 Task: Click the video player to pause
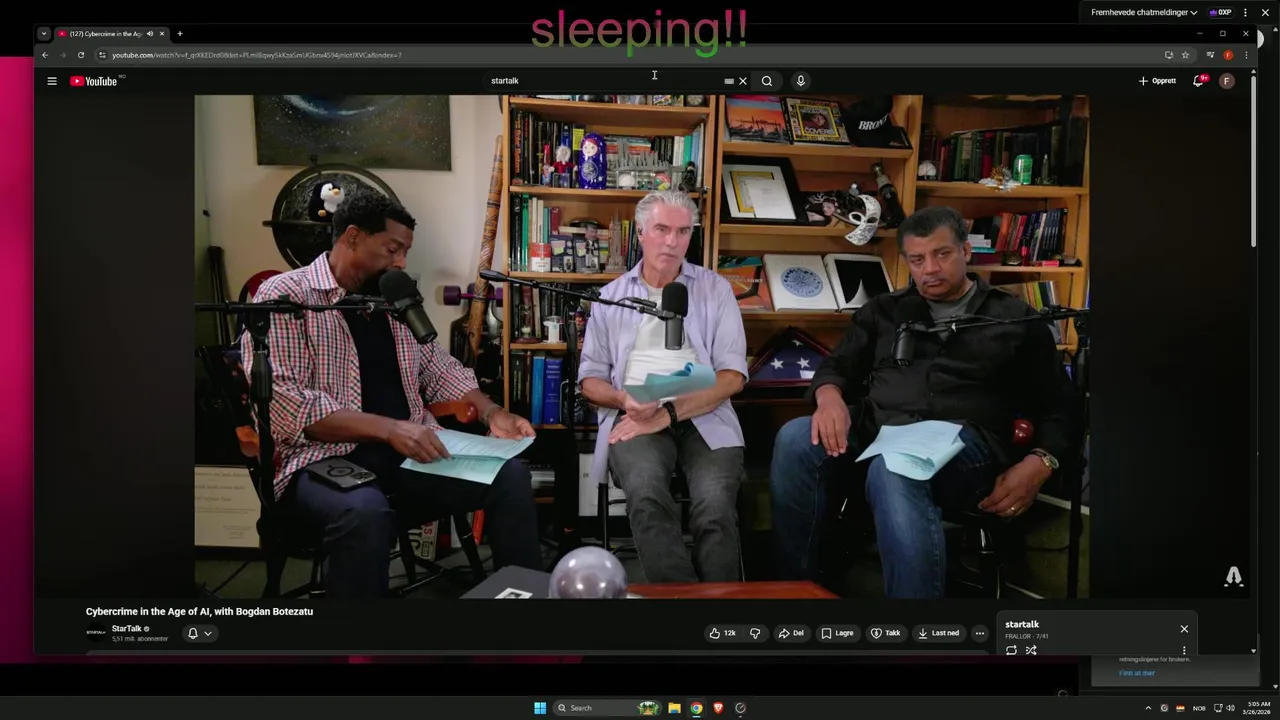click(x=641, y=347)
